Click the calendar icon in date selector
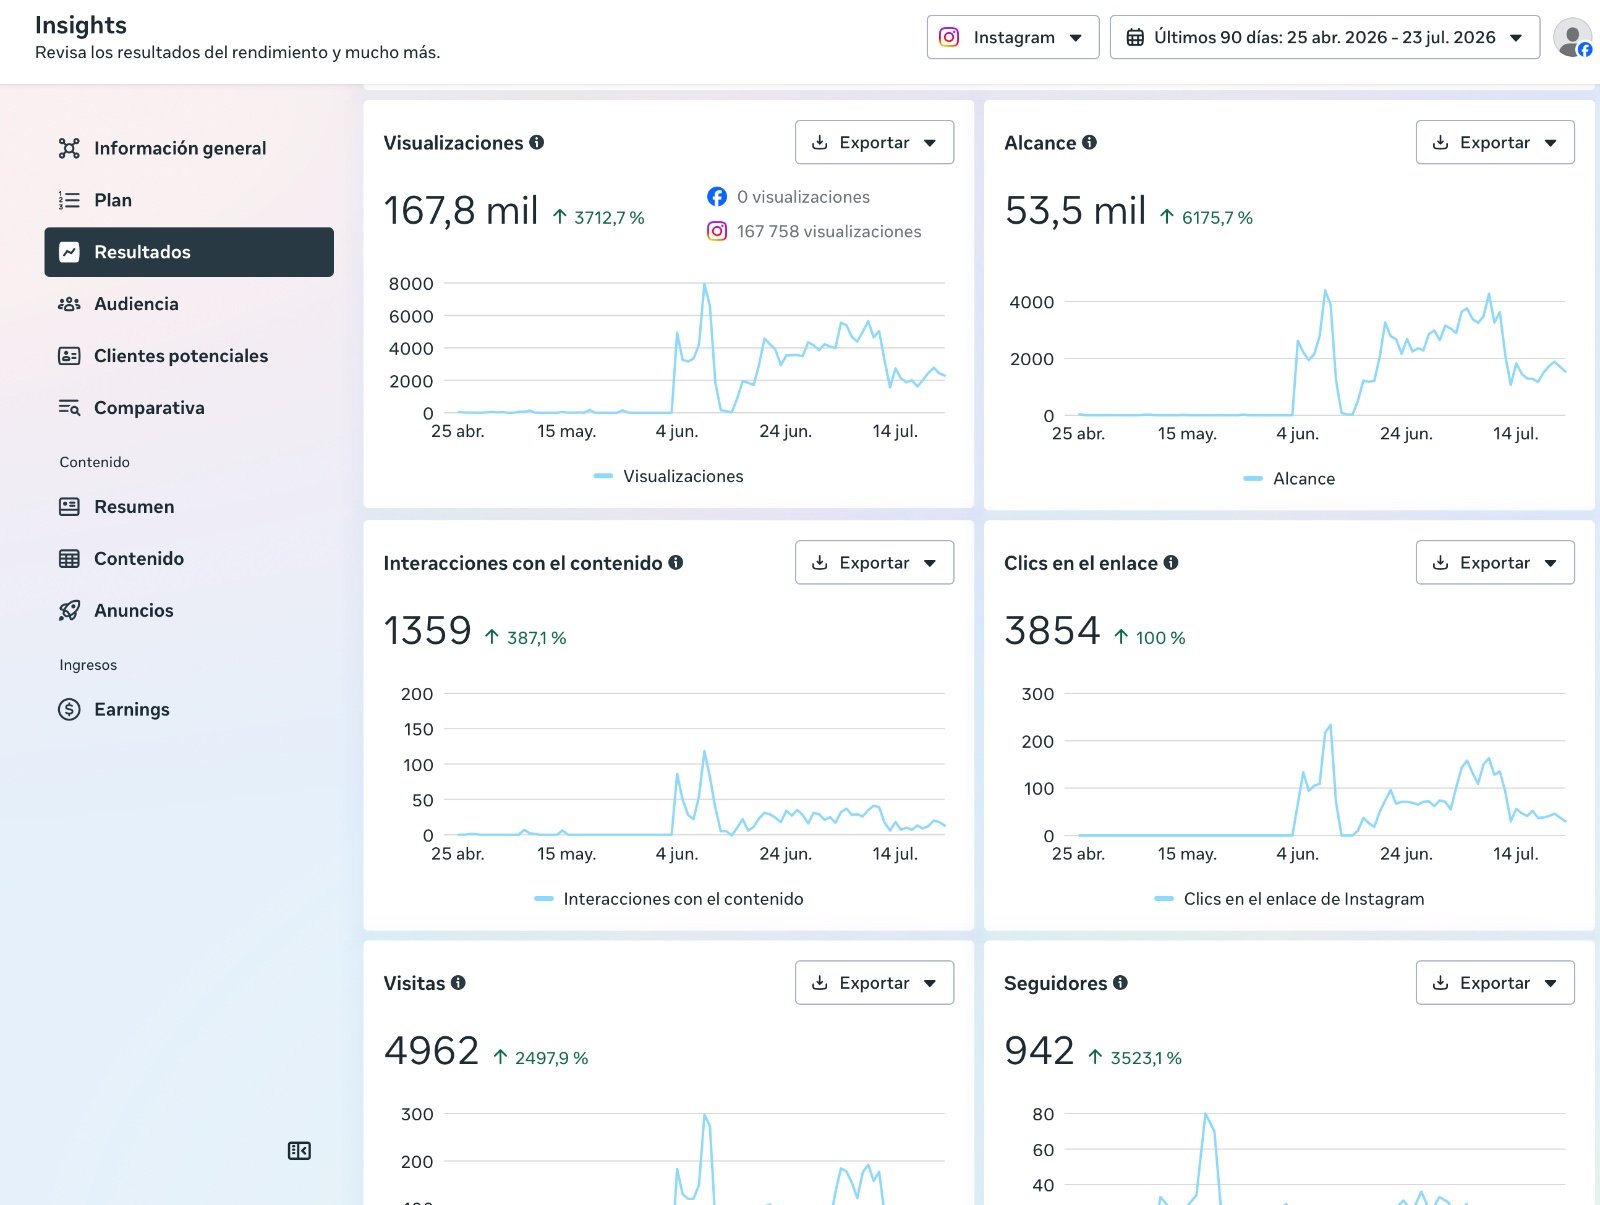The image size is (1600, 1205). (1135, 37)
